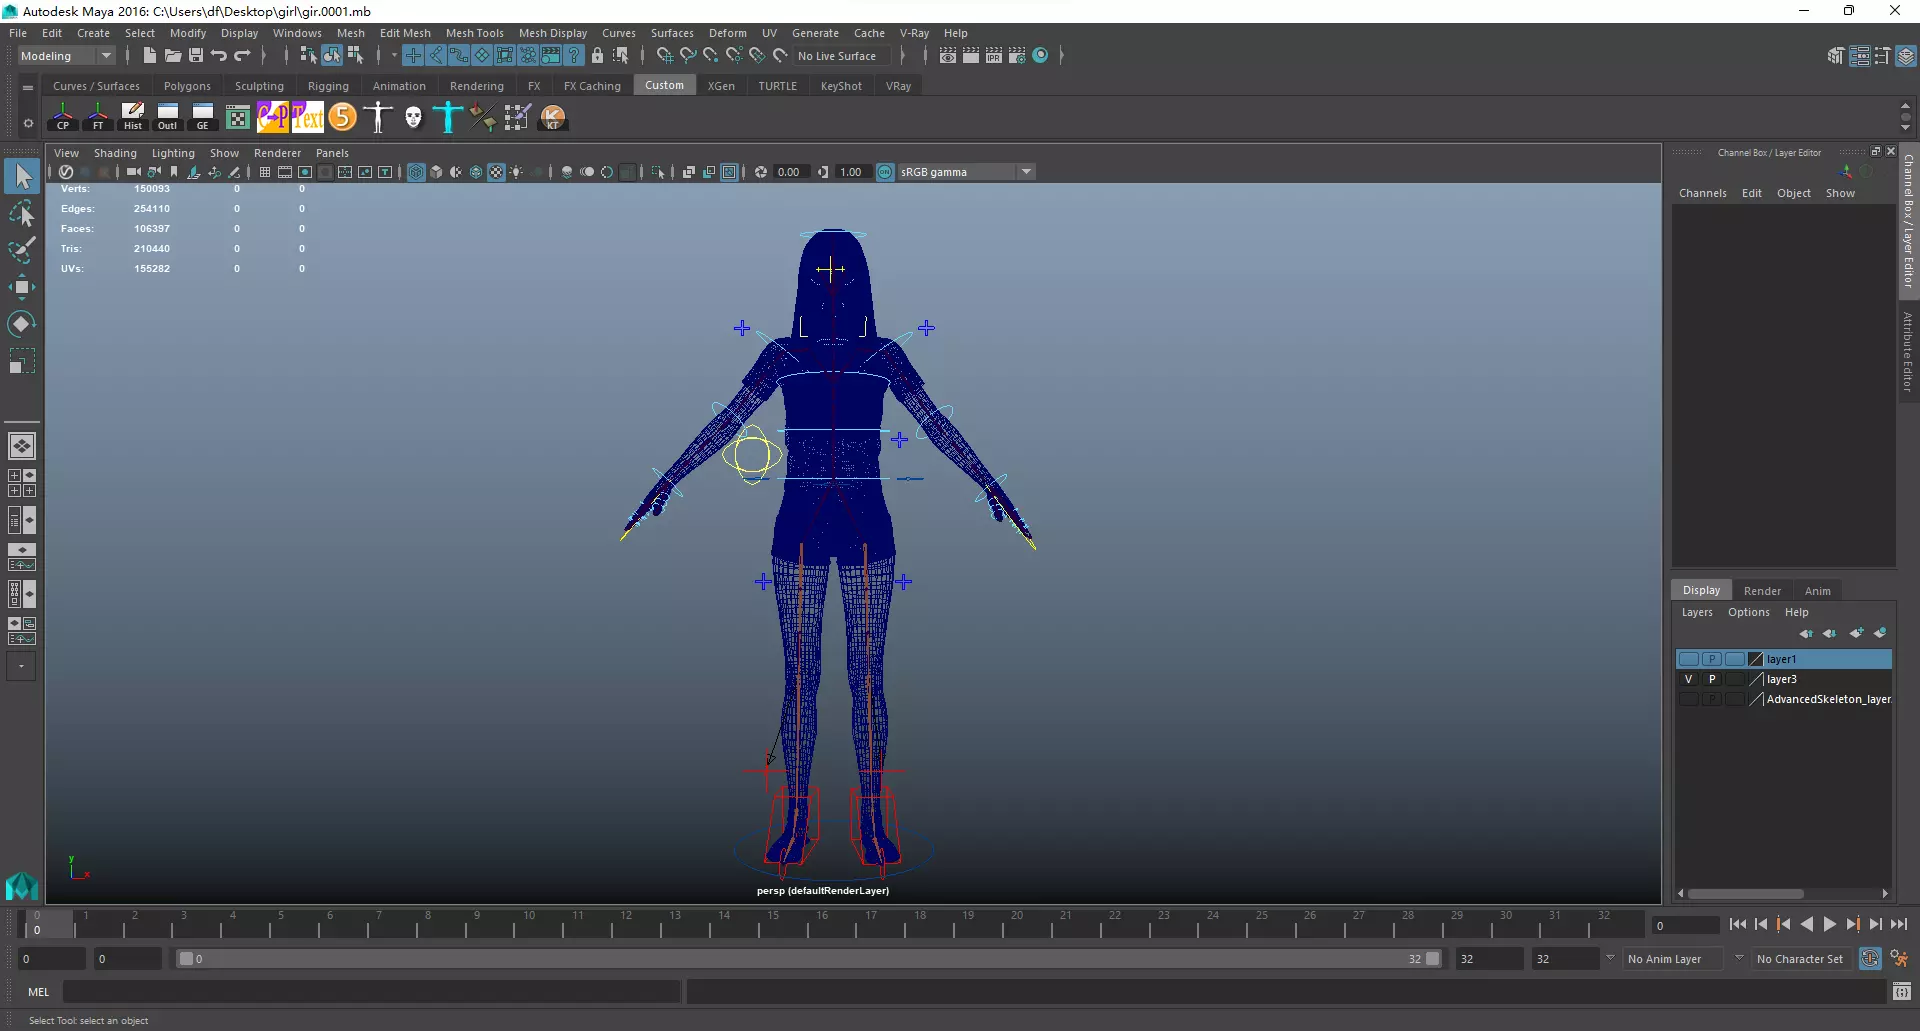Click the KT orange round shelf icon
Viewport: 1920px width, 1031px height.
553,117
